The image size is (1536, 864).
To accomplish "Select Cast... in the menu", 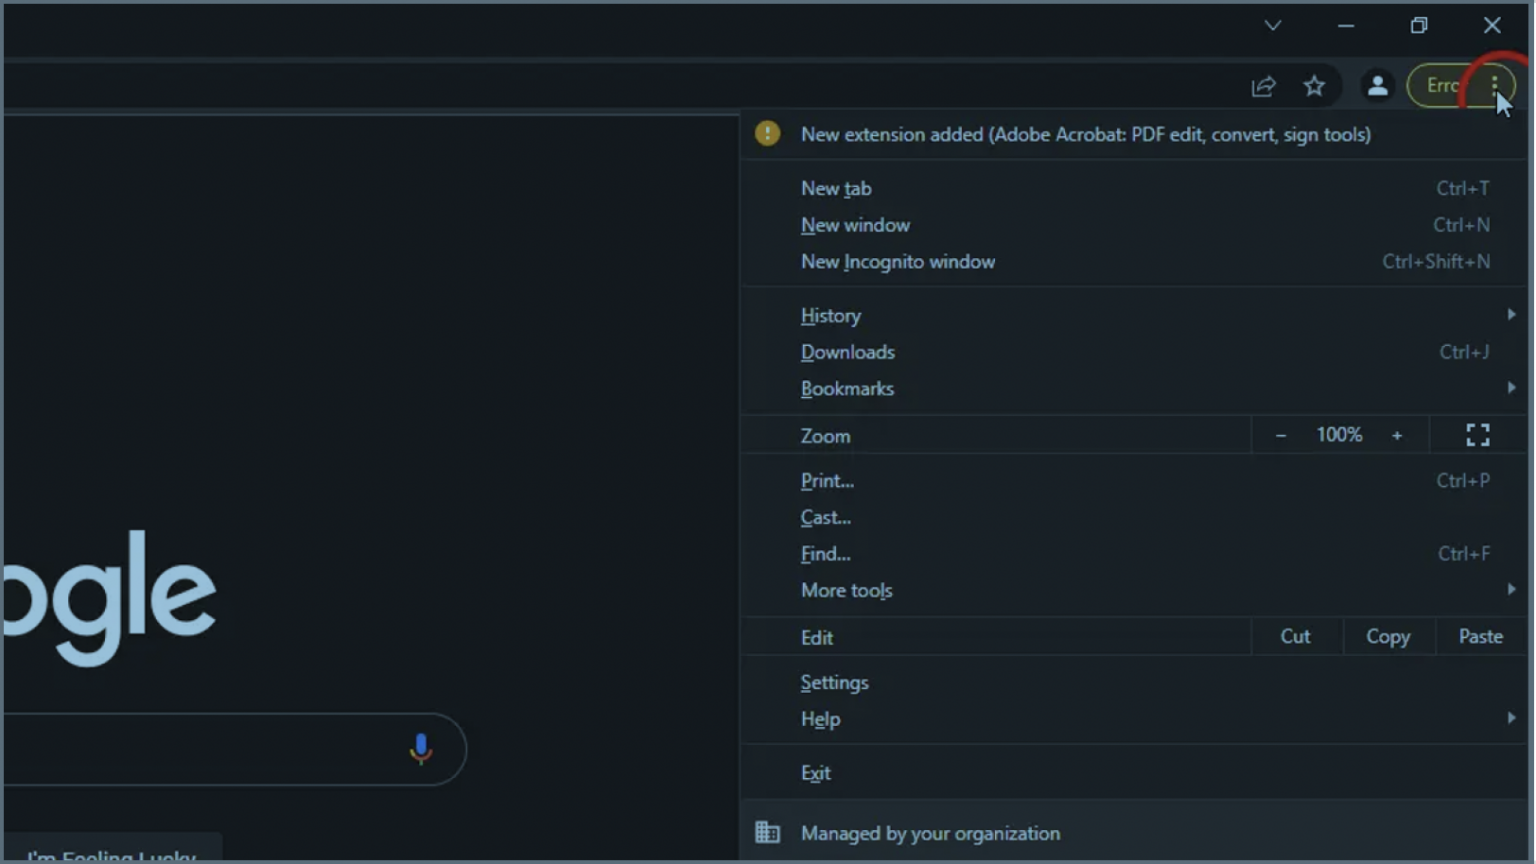I will pyautogui.click(x=1134, y=518).
